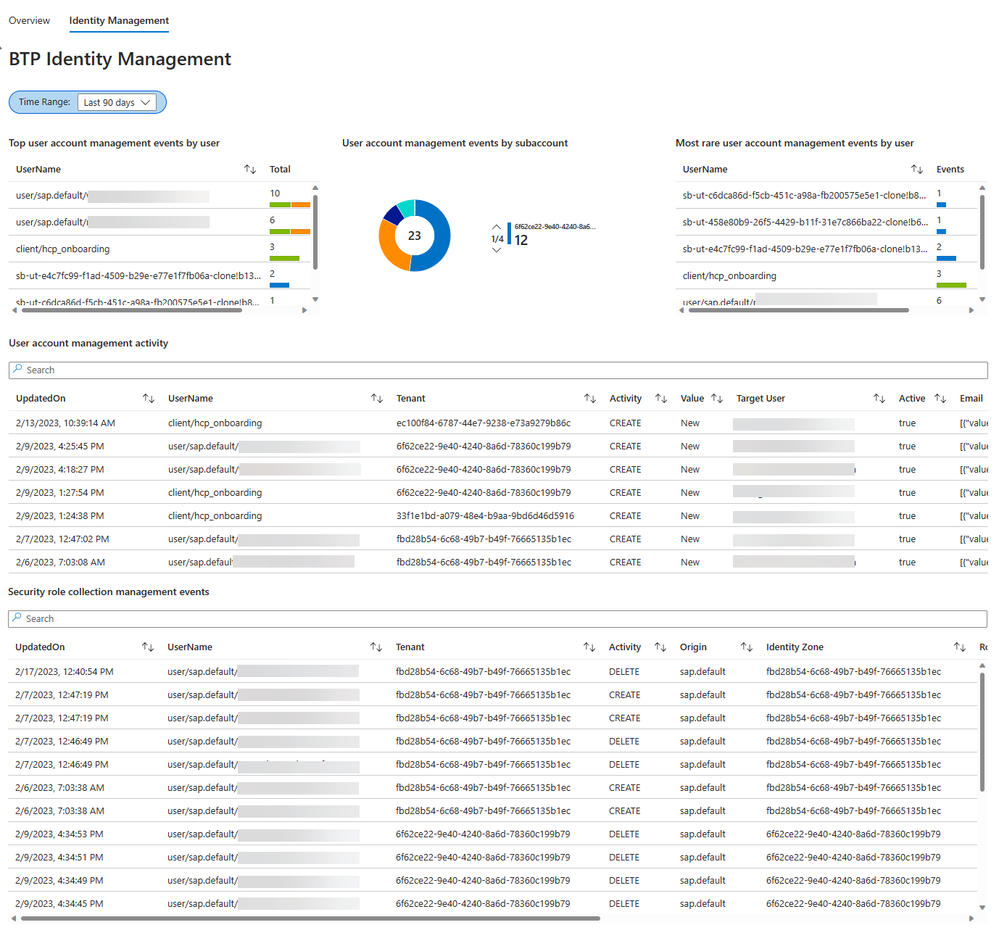Sort User account management activity by Activity
This screenshot has width=999, height=938.
pos(661,398)
